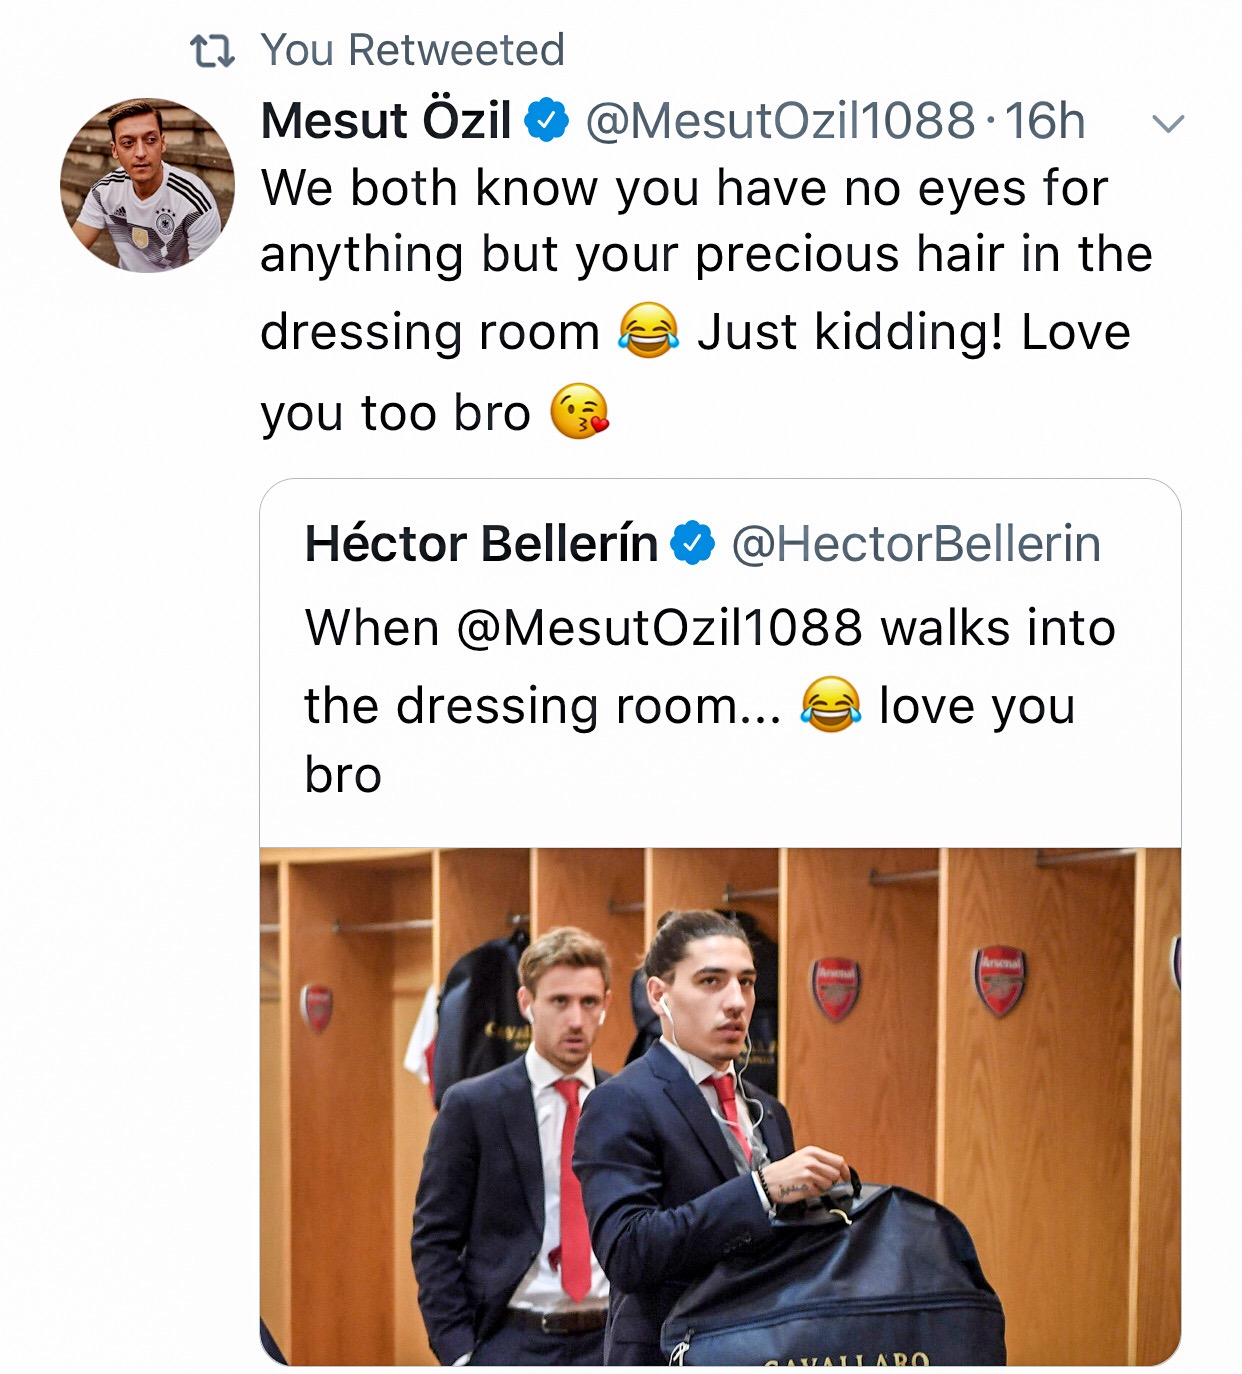Click laughing emoji in the quoted tweet
Image resolution: width=1242 pixels, height=1374 pixels.
[x=830, y=705]
